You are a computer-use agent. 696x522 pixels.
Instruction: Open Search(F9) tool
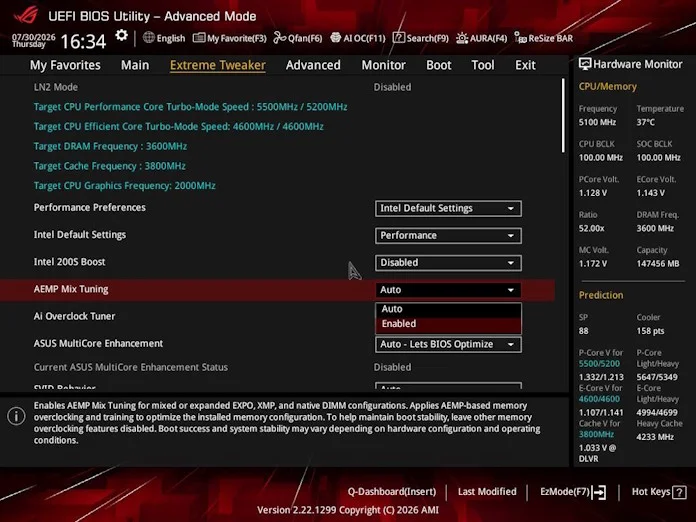[421, 38]
